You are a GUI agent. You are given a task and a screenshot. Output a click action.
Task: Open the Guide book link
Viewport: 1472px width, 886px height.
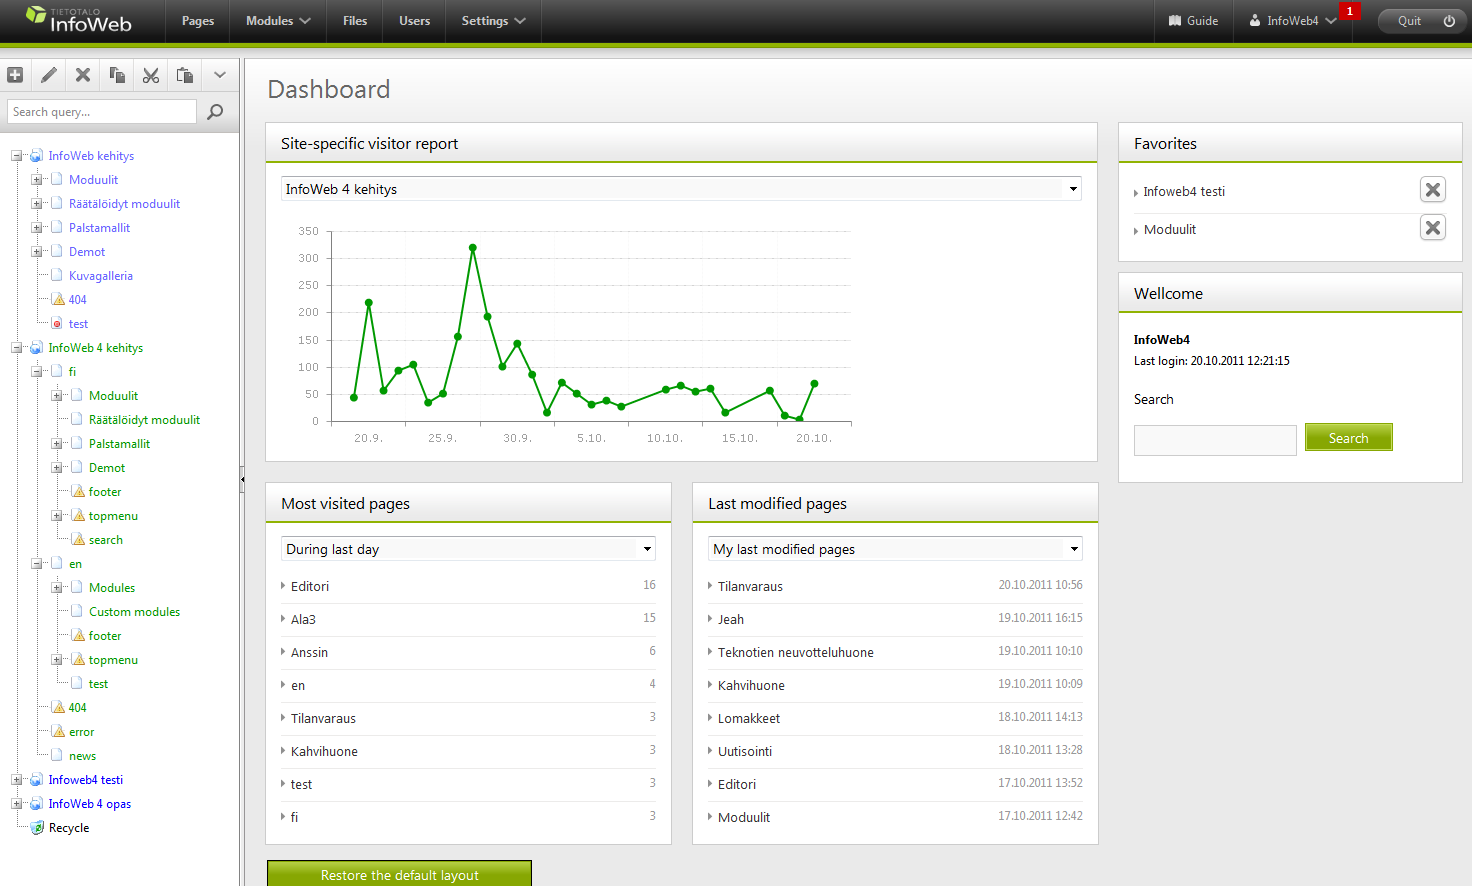coord(1193,21)
